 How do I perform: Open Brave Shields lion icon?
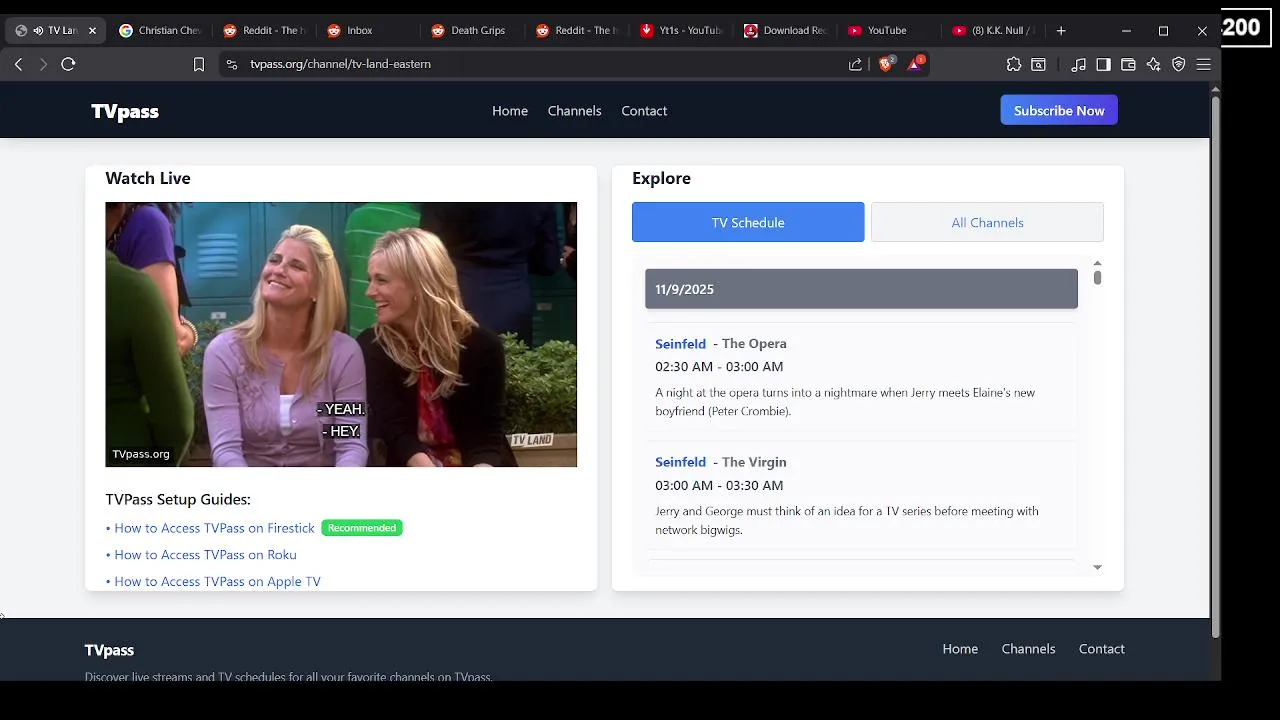(886, 64)
